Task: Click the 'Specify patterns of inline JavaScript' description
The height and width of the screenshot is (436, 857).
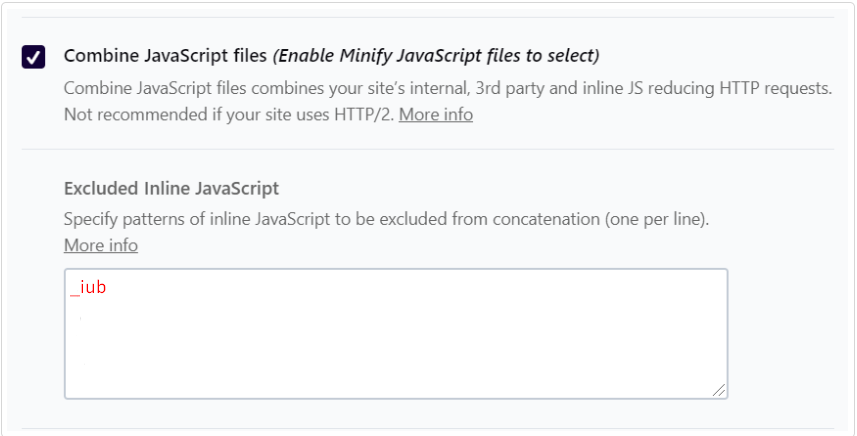Action: click(x=250, y=219)
